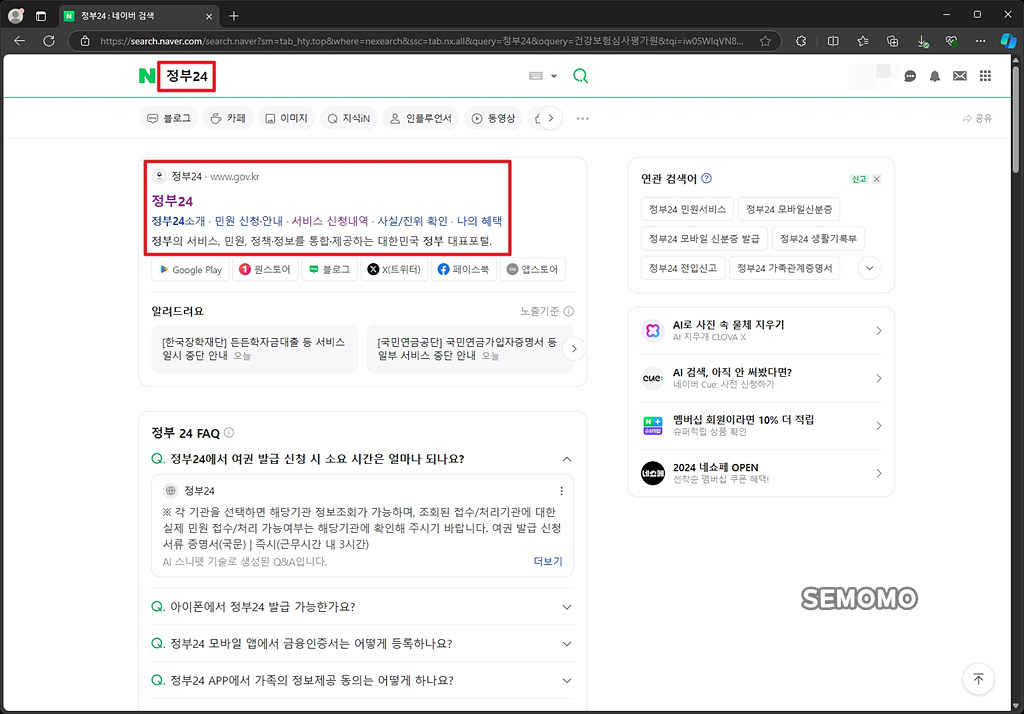The image size is (1024, 714).
Task: Open browser essentials heart icon
Action: pyautogui.click(x=952, y=41)
